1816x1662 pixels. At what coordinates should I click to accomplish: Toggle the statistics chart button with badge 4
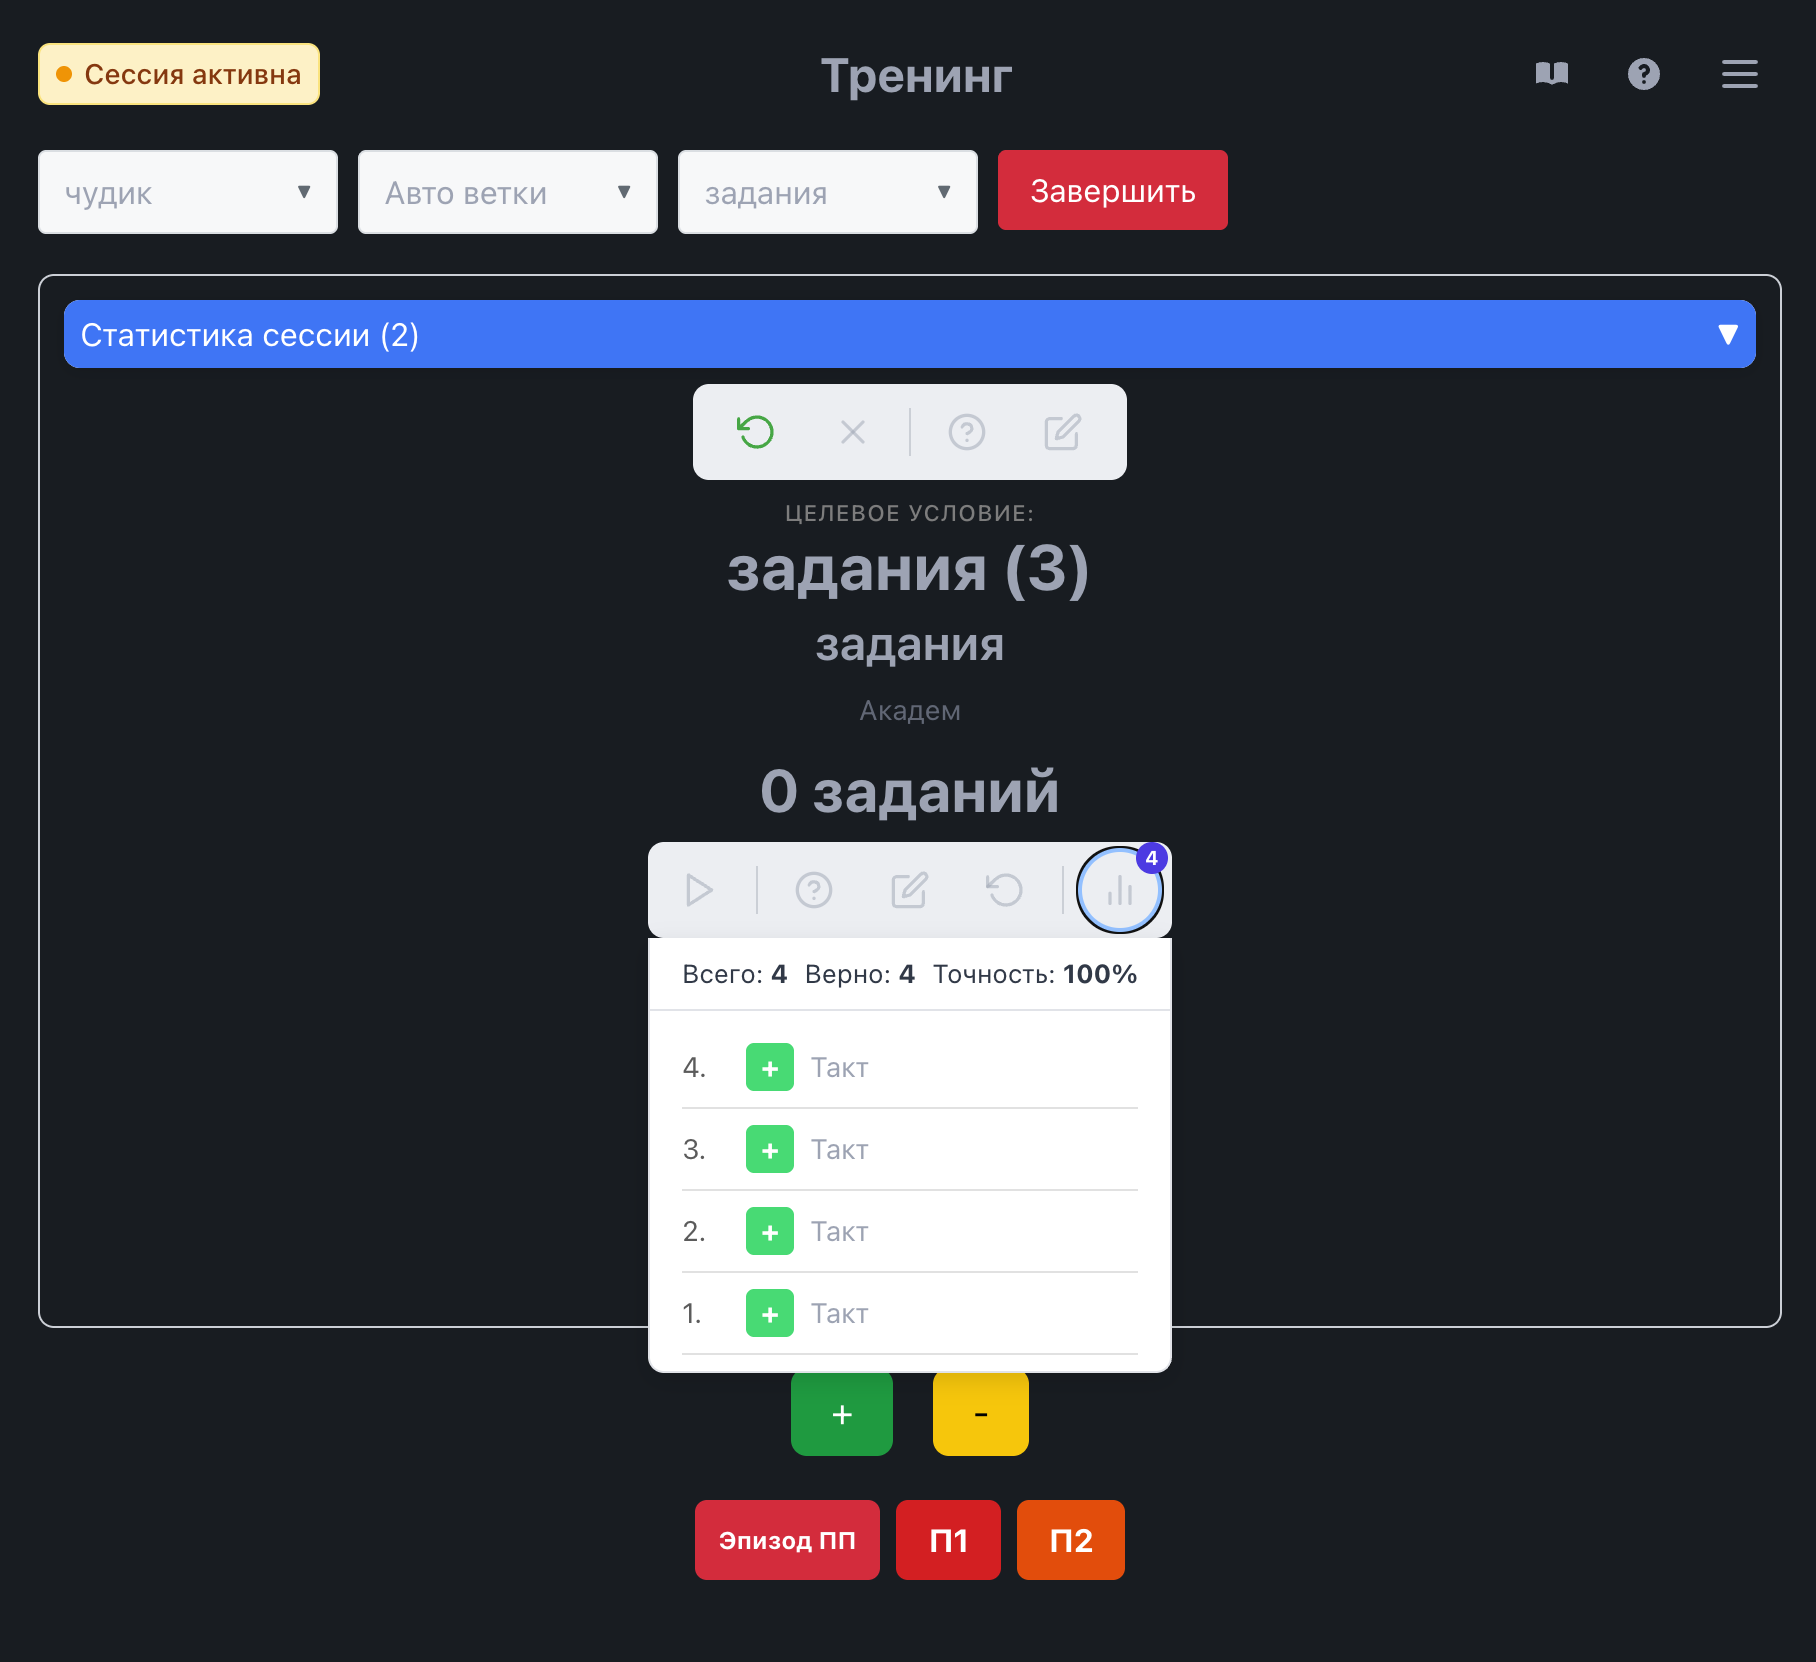point(1119,890)
